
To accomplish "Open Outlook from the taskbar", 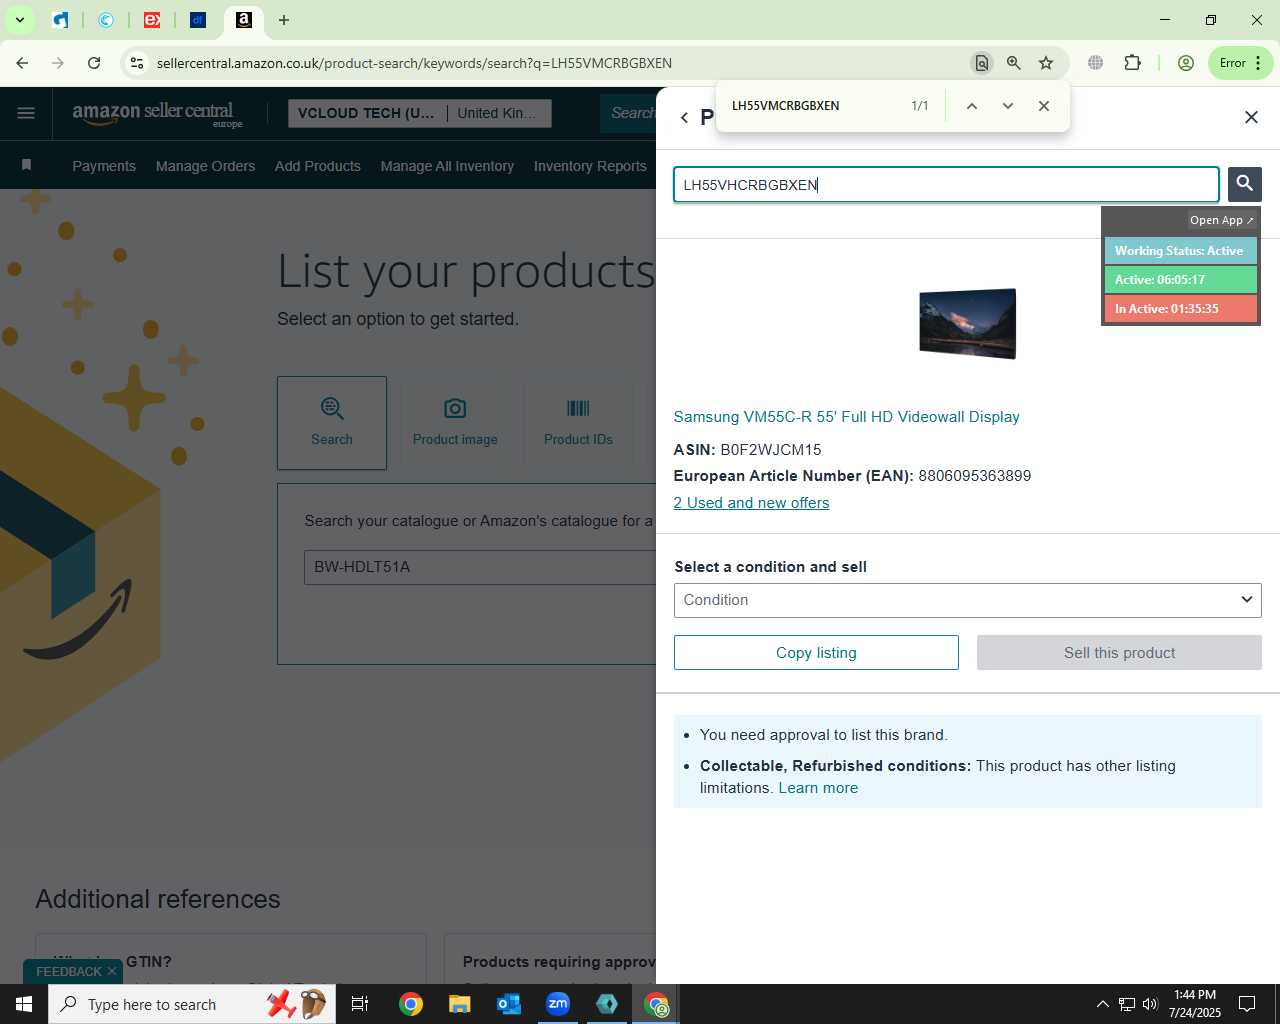I will pyautogui.click(x=509, y=1004).
